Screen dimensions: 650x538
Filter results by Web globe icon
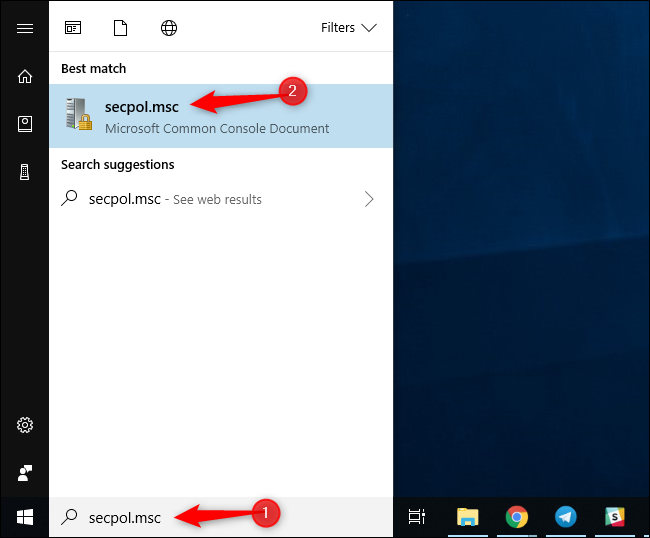169,28
